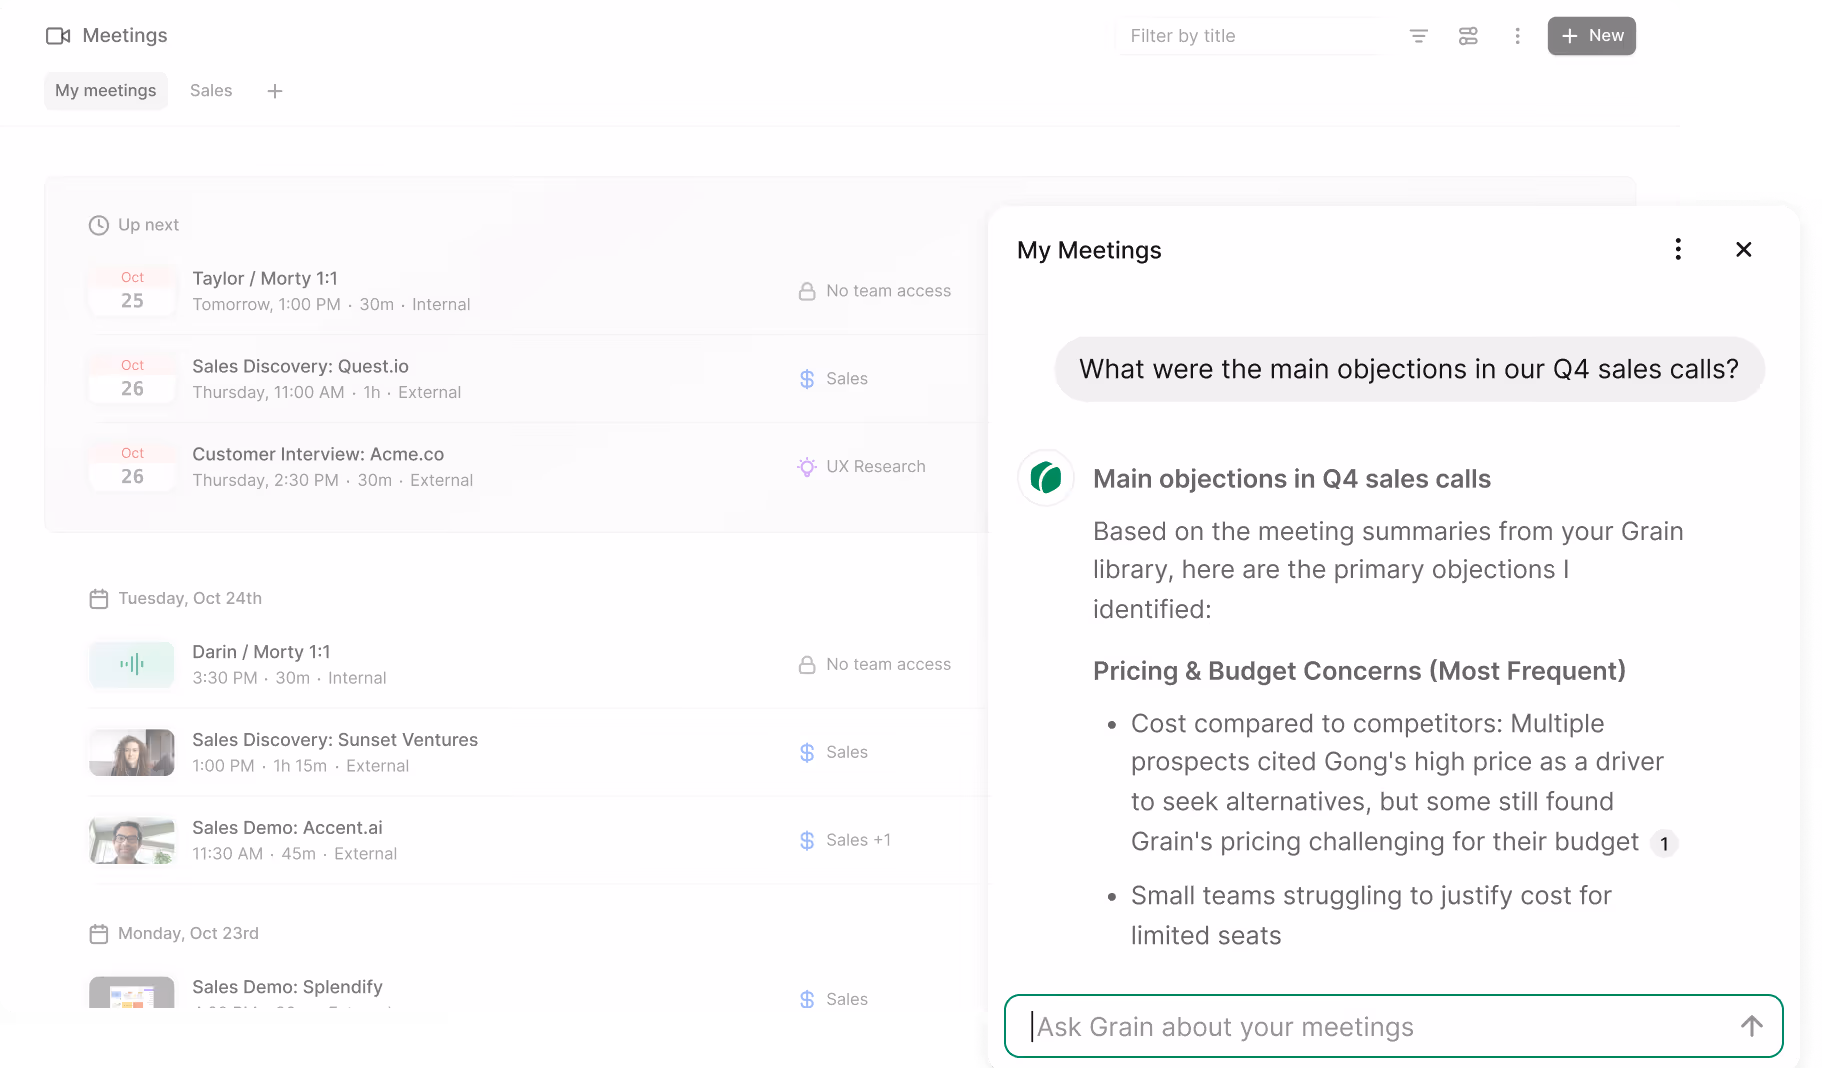Switch to the Sales tab

tap(210, 90)
